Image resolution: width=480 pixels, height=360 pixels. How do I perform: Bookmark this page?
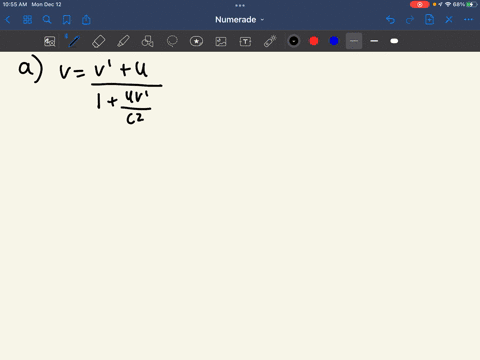[x=67, y=20]
